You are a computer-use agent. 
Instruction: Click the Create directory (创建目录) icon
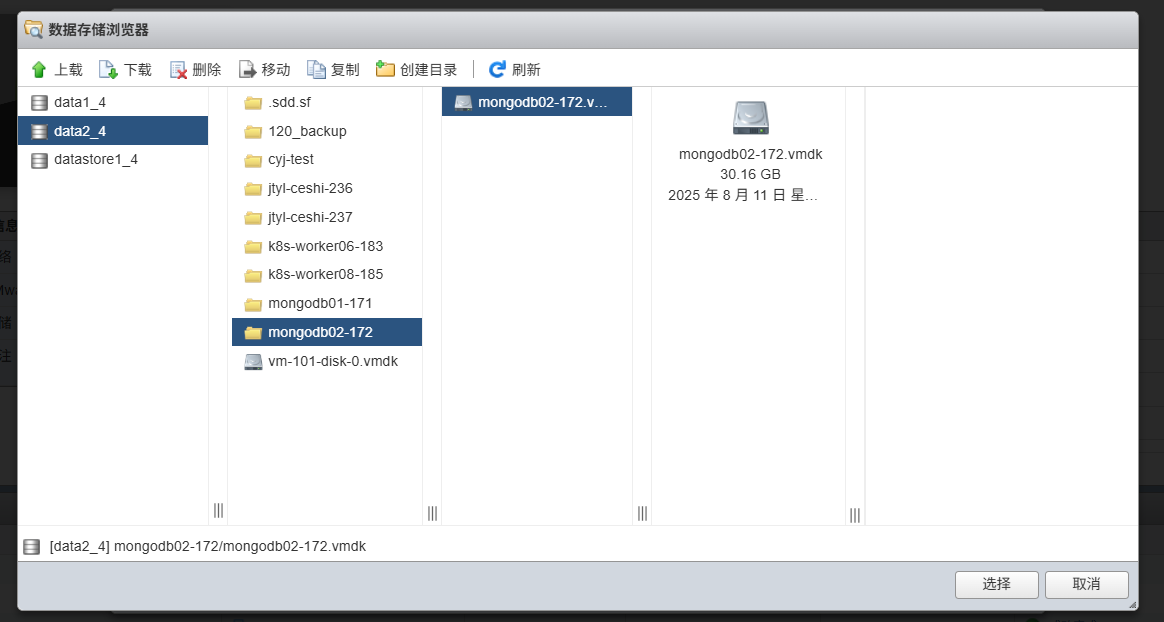pyautogui.click(x=385, y=70)
